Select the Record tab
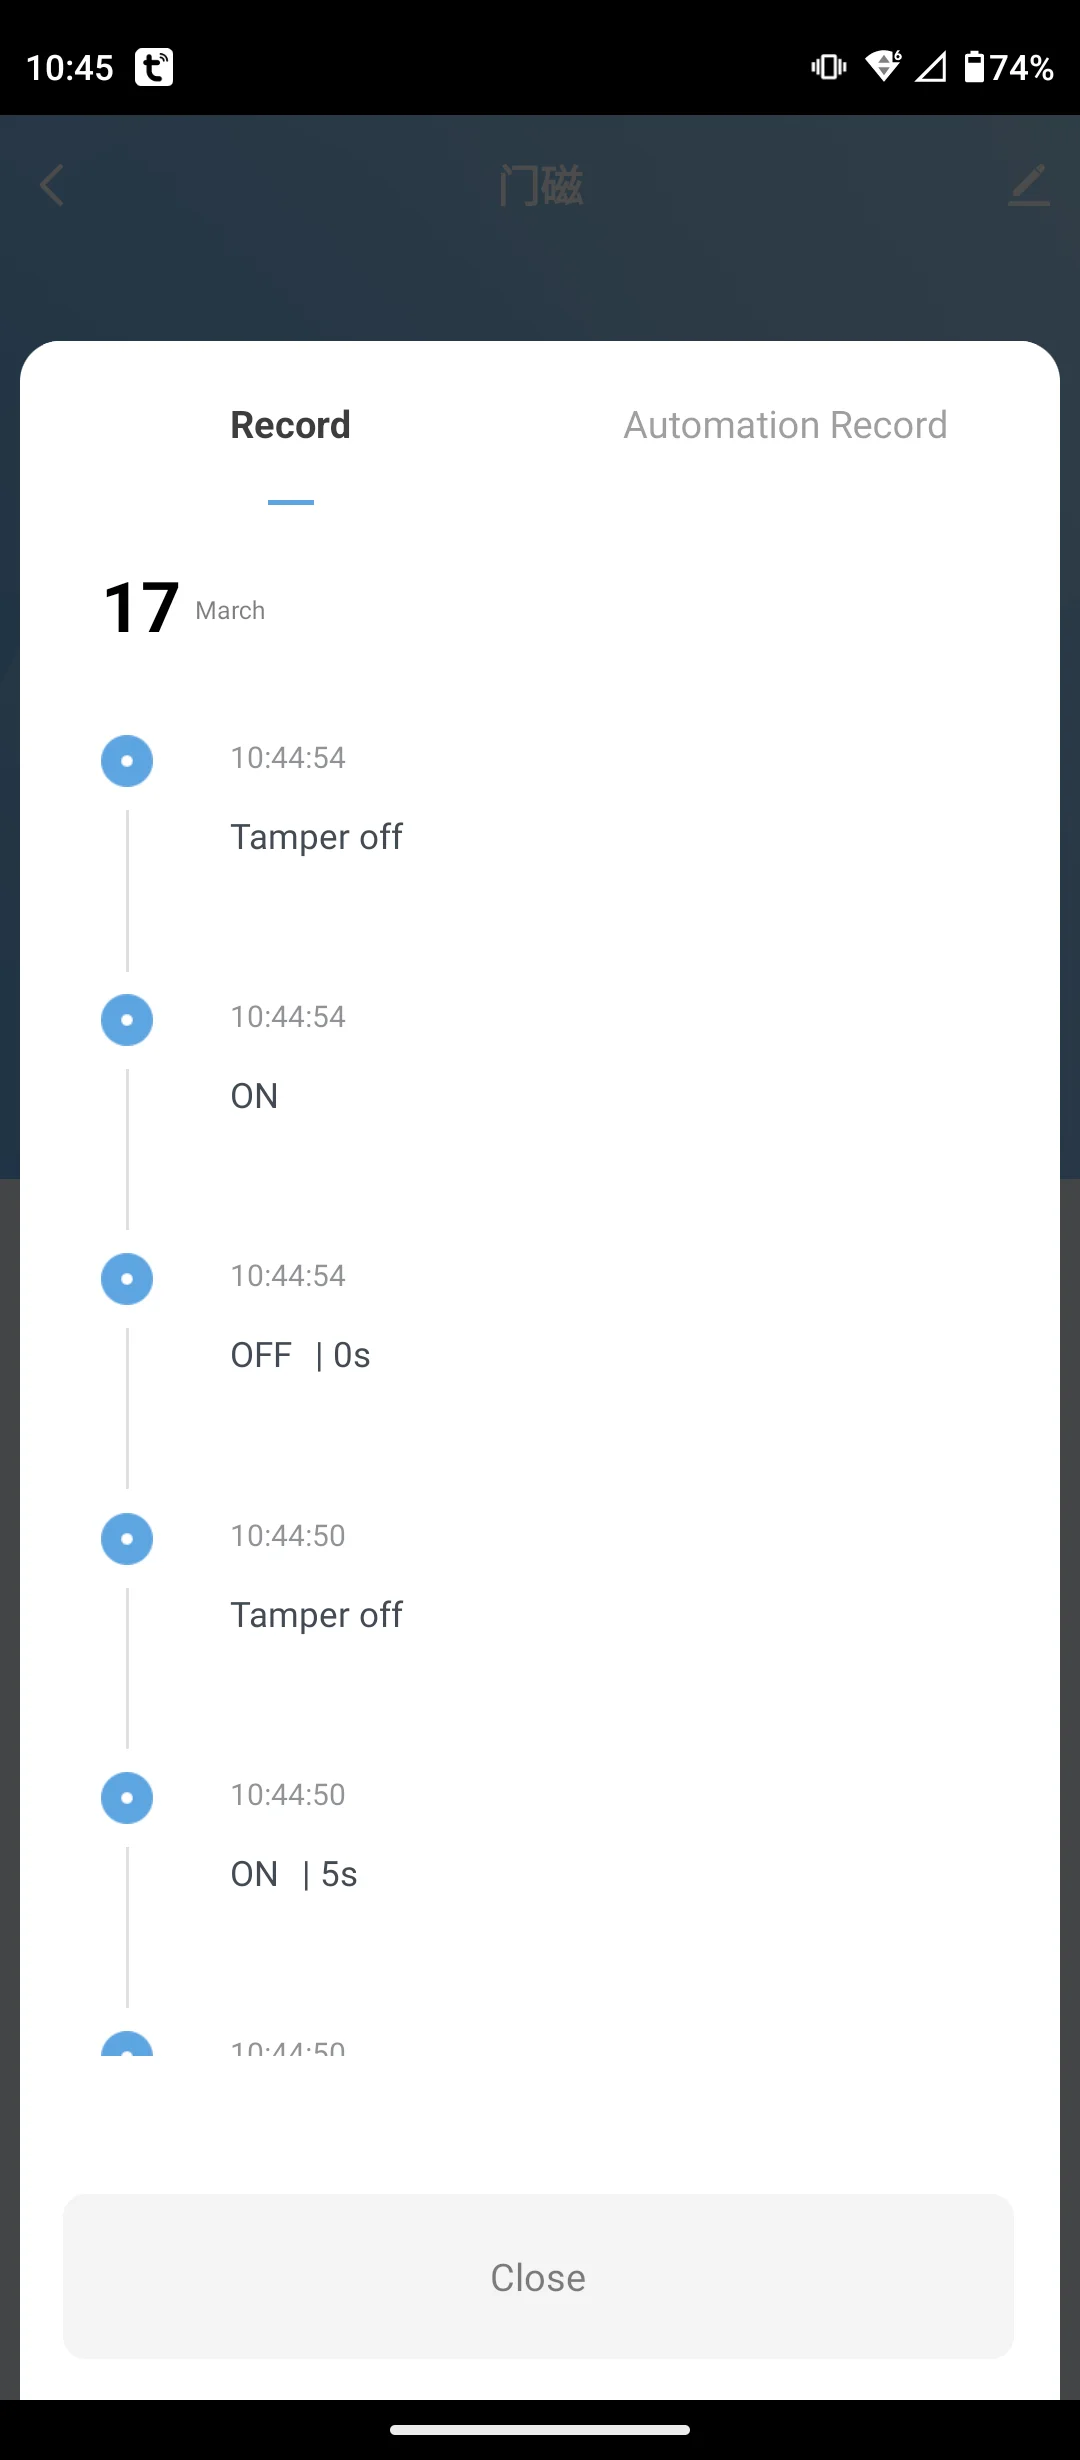 click(291, 425)
